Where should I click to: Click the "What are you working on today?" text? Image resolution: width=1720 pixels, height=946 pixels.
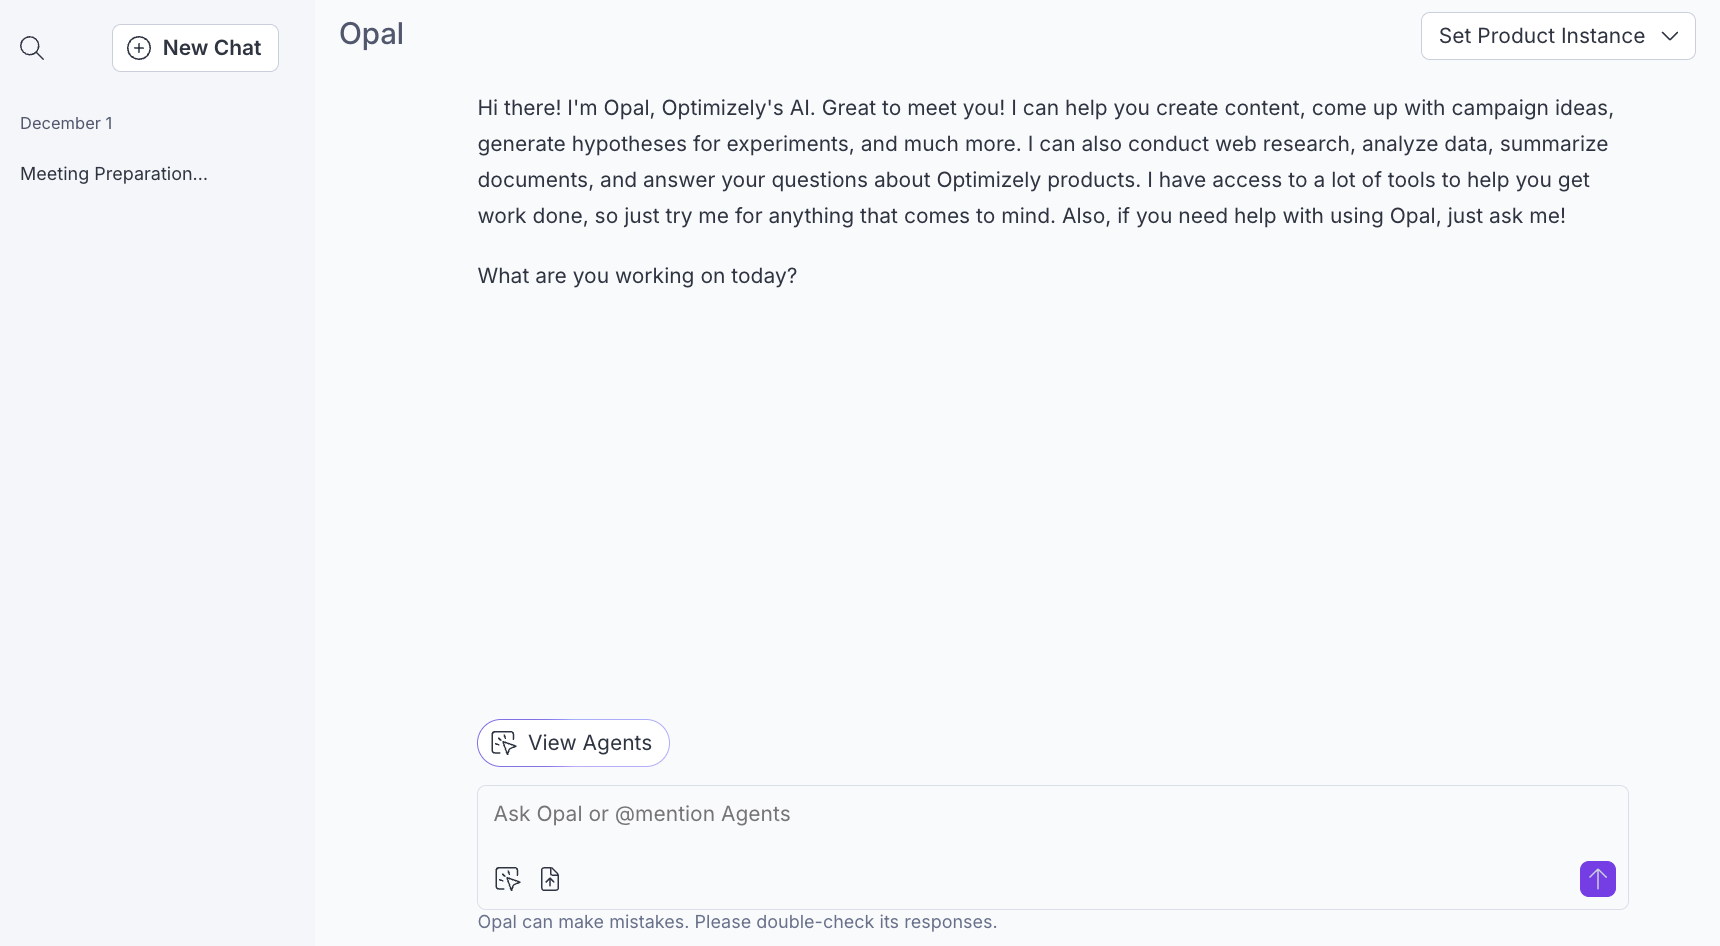(x=637, y=276)
